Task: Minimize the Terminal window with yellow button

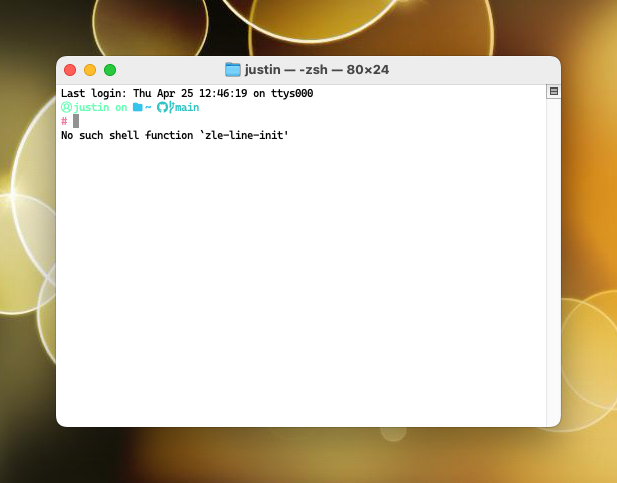Action: click(x=90, y=70)
